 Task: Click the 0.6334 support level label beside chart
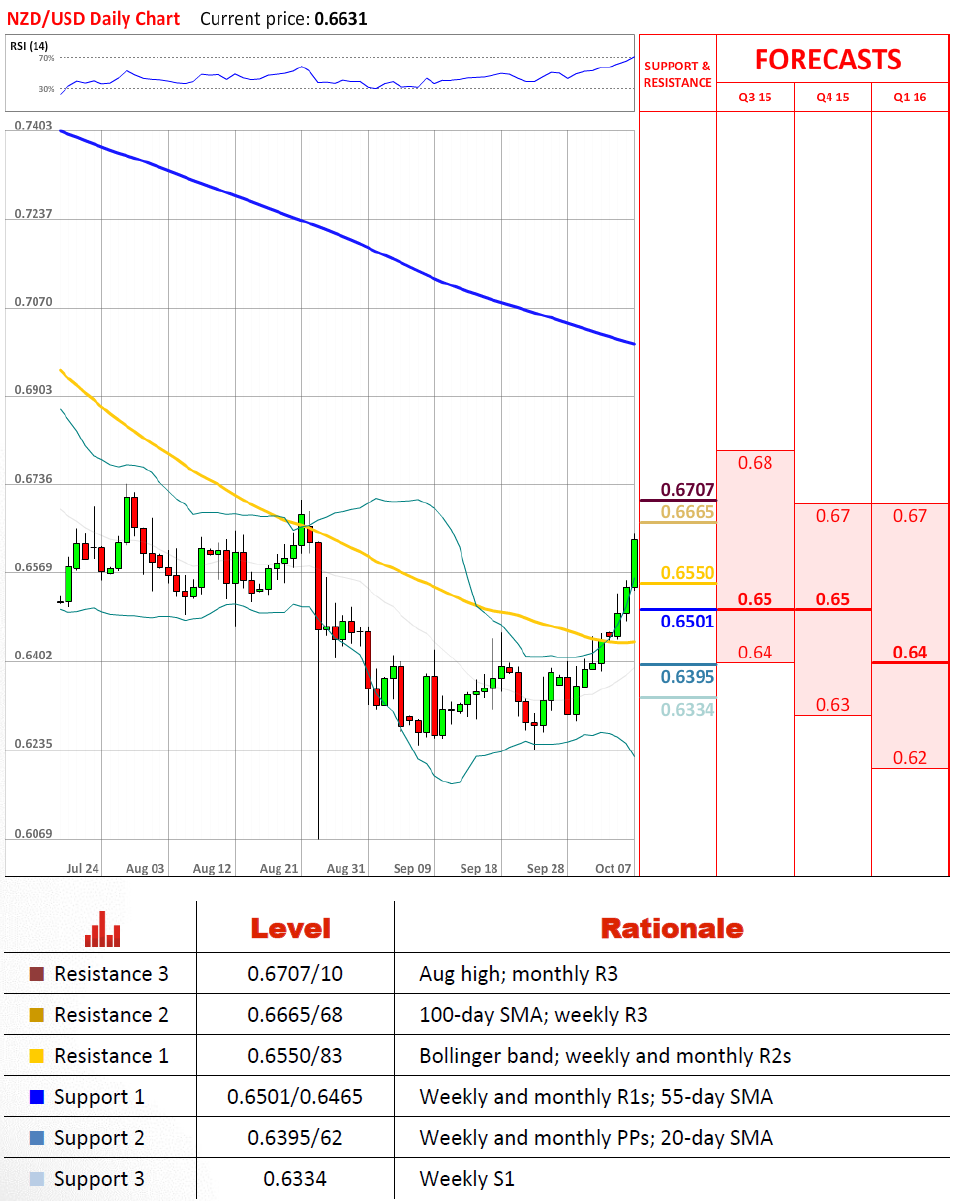pyautogui.click(x=688, y=709)
